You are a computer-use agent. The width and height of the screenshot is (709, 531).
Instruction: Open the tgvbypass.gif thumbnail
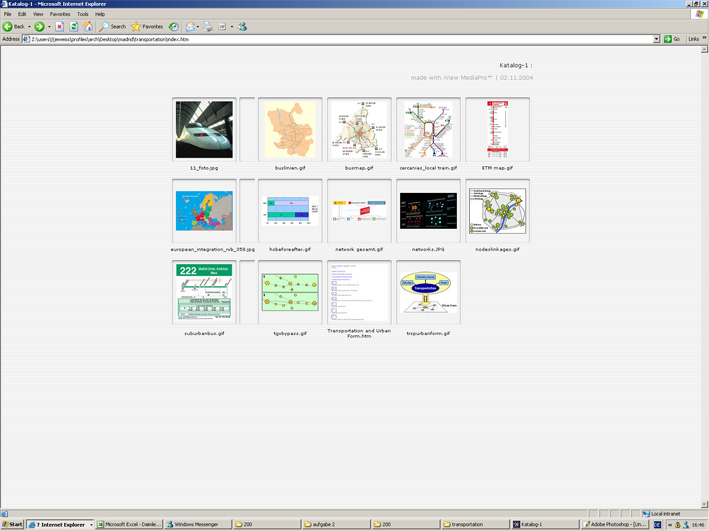point(290,292)
